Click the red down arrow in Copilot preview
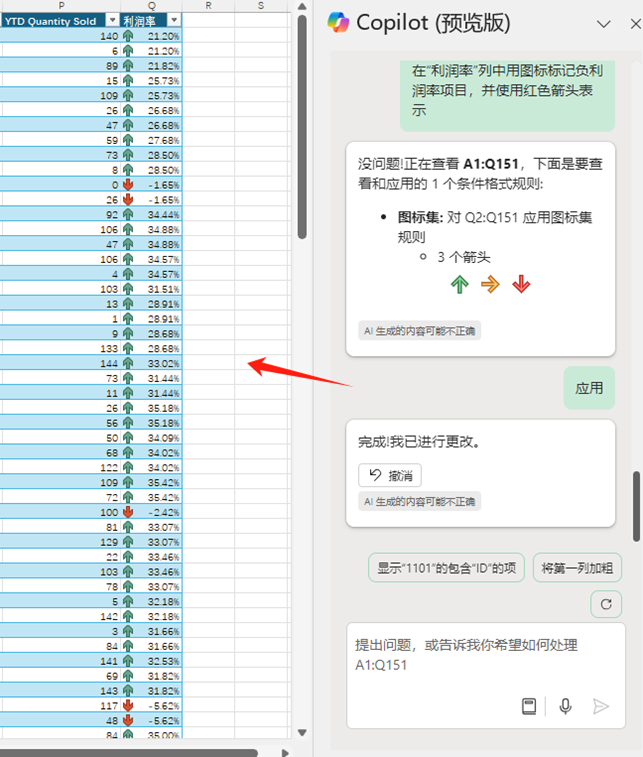This screenshot has width=643, height=757. (521, 284)
